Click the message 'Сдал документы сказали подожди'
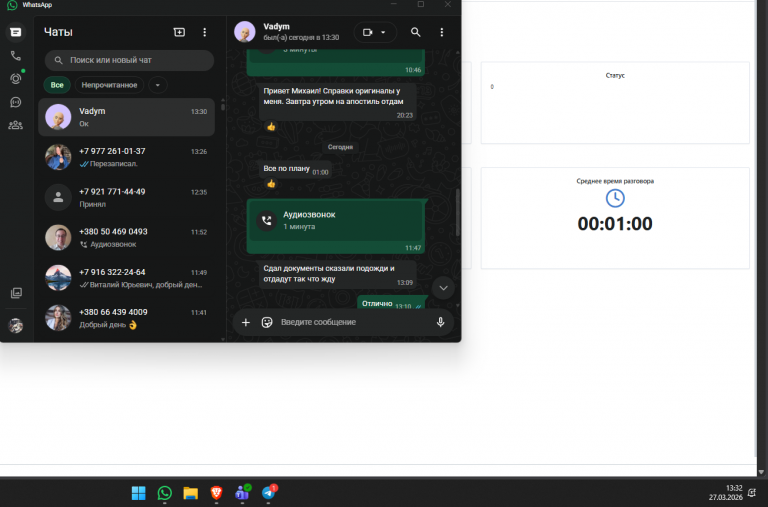Viewport: 768px width, 507px height. [x=337, y=274]
